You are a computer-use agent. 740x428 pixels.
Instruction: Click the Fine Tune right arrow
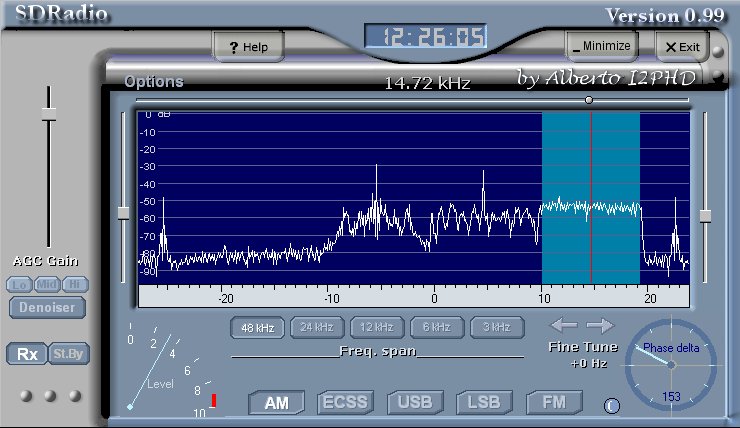pyautogui.click(x=600, y=325)
